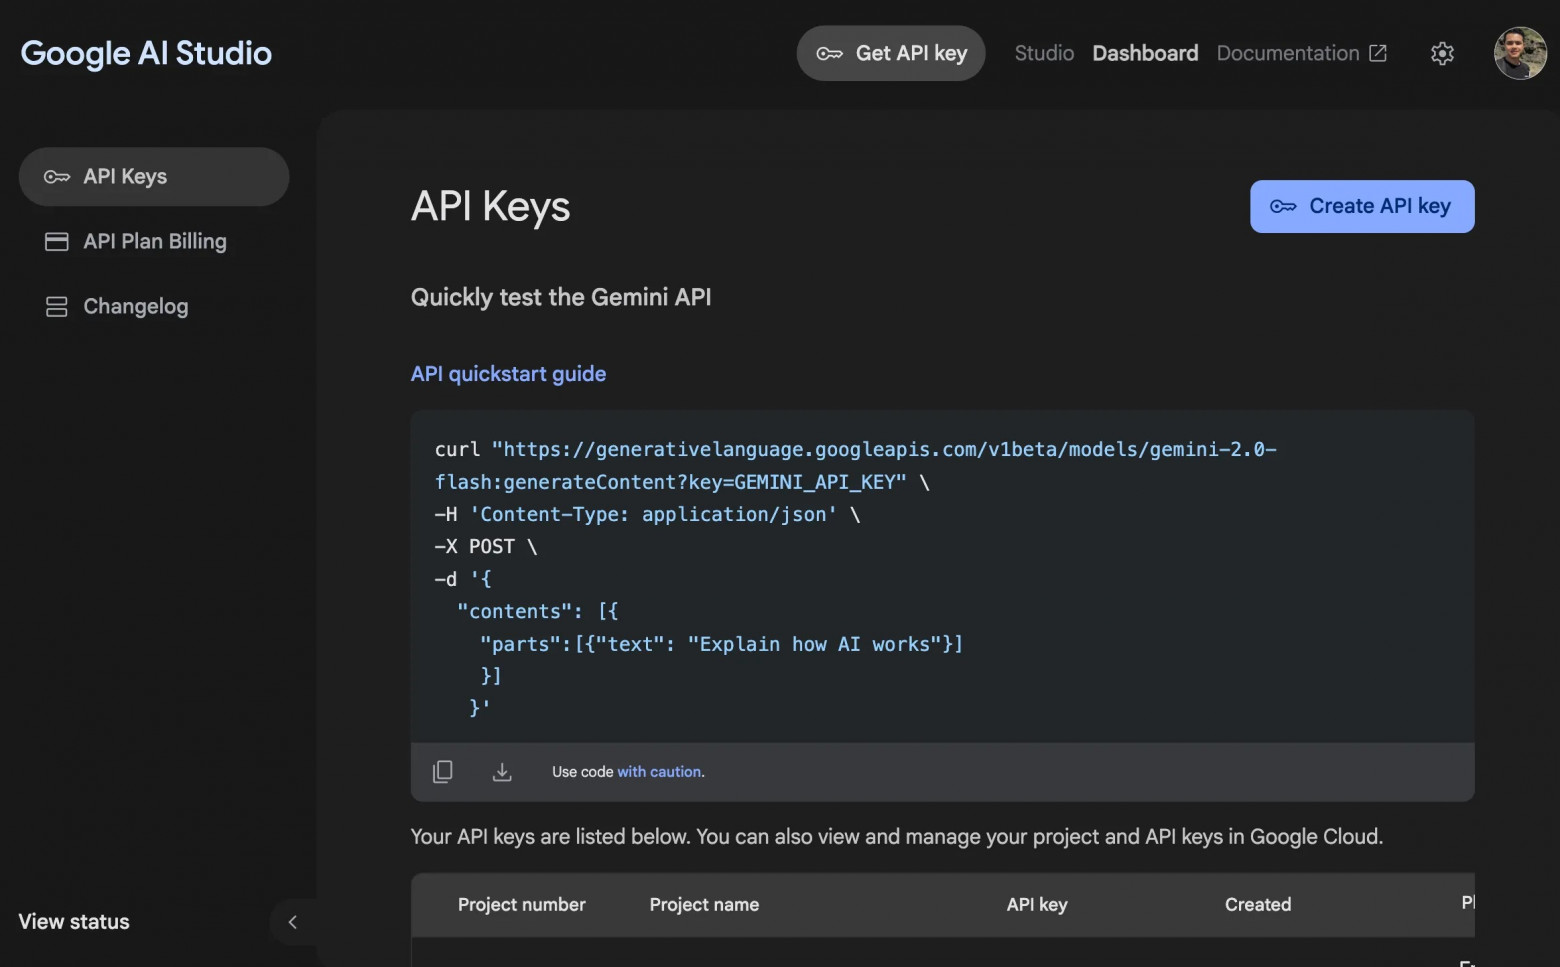
Task: Click the Documentation external-link icon
Action: click(1380, 52)
